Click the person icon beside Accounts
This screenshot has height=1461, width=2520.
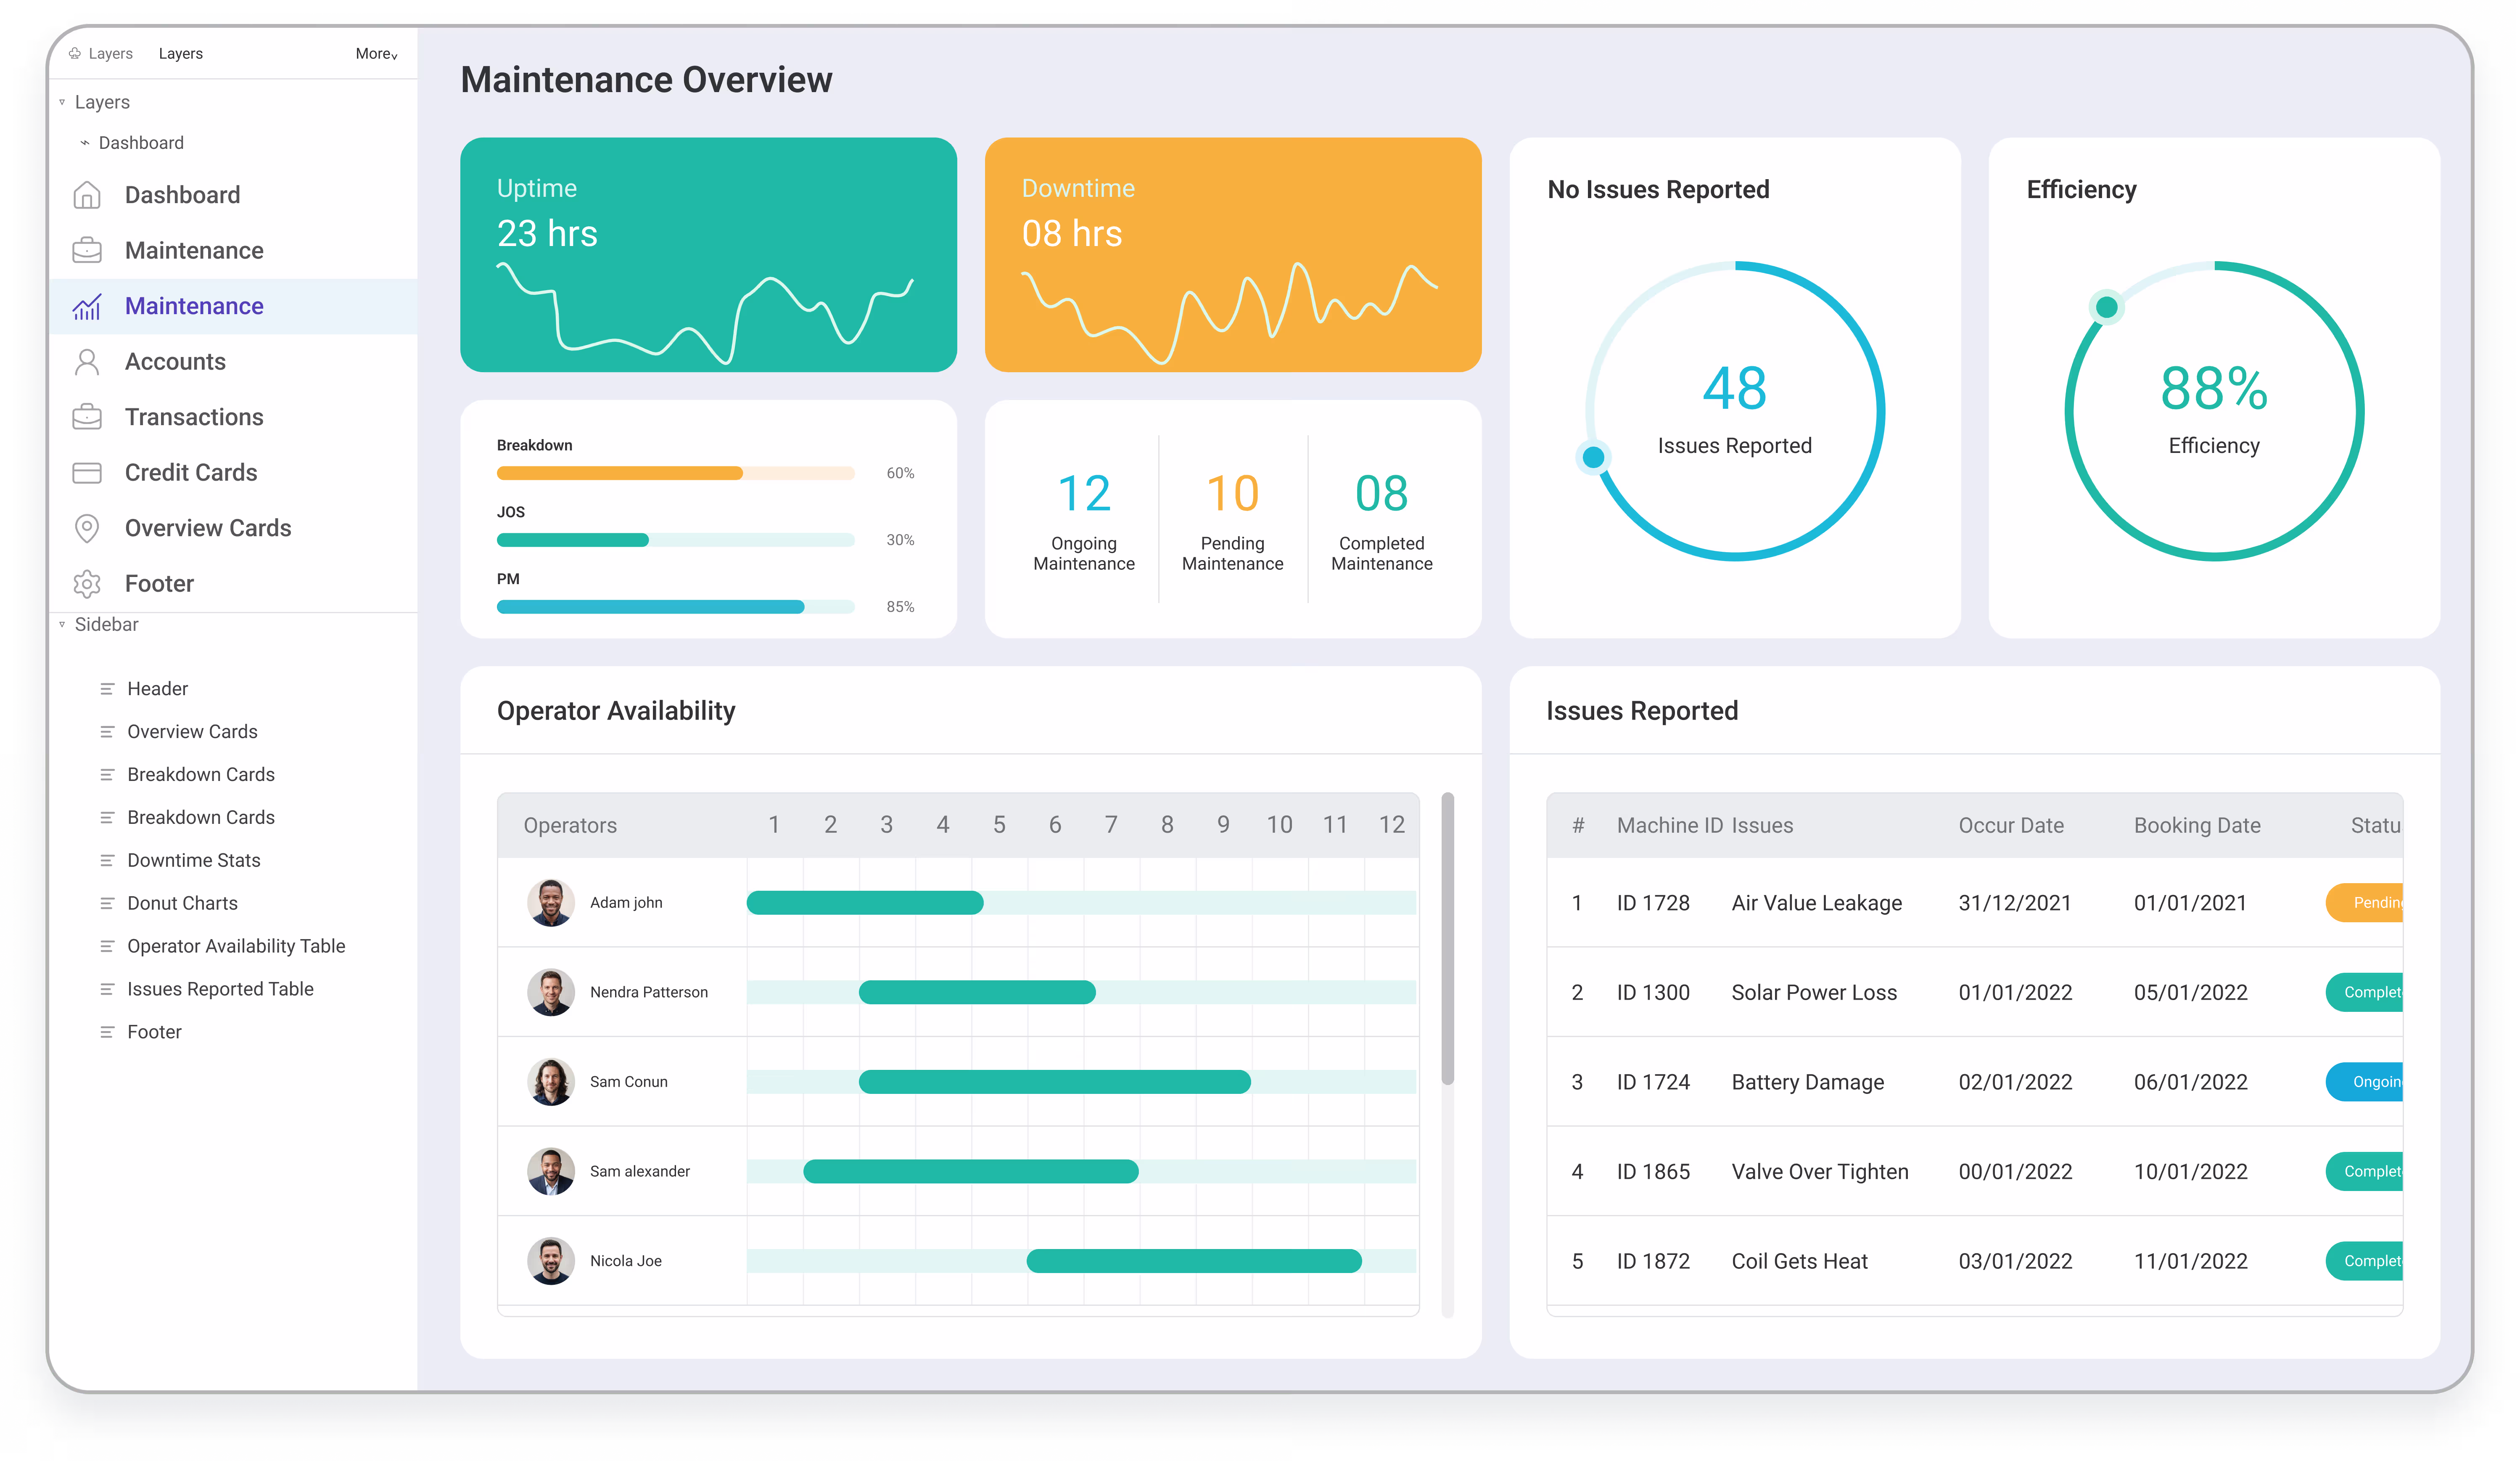point(87,362)
